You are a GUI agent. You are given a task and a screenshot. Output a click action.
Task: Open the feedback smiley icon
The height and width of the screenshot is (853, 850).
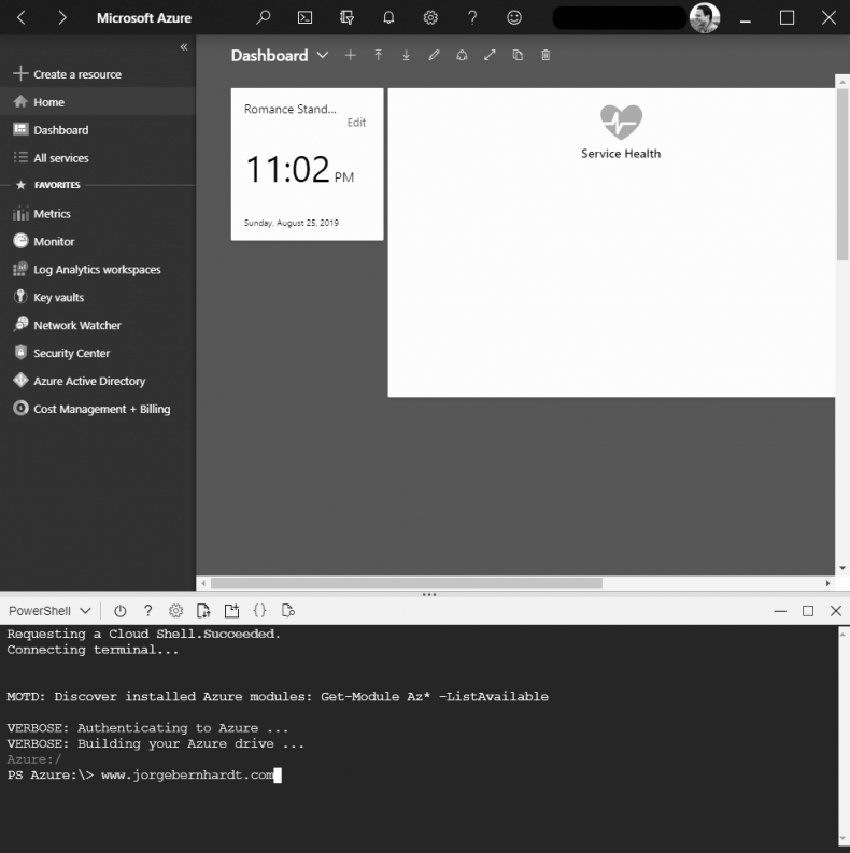513,17
